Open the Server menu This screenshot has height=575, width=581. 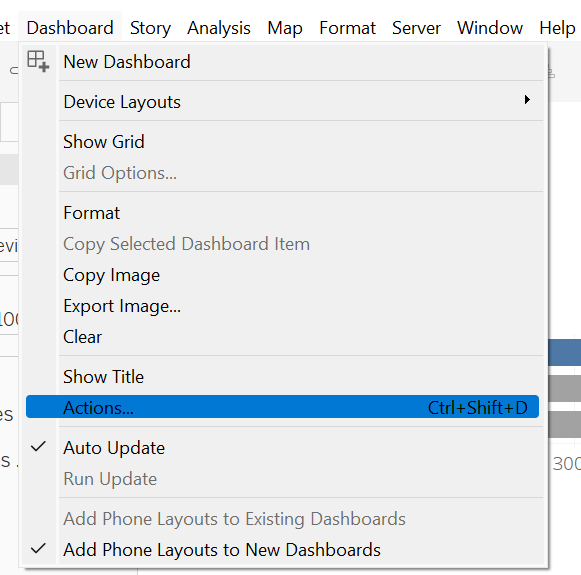tap(416, 28)
